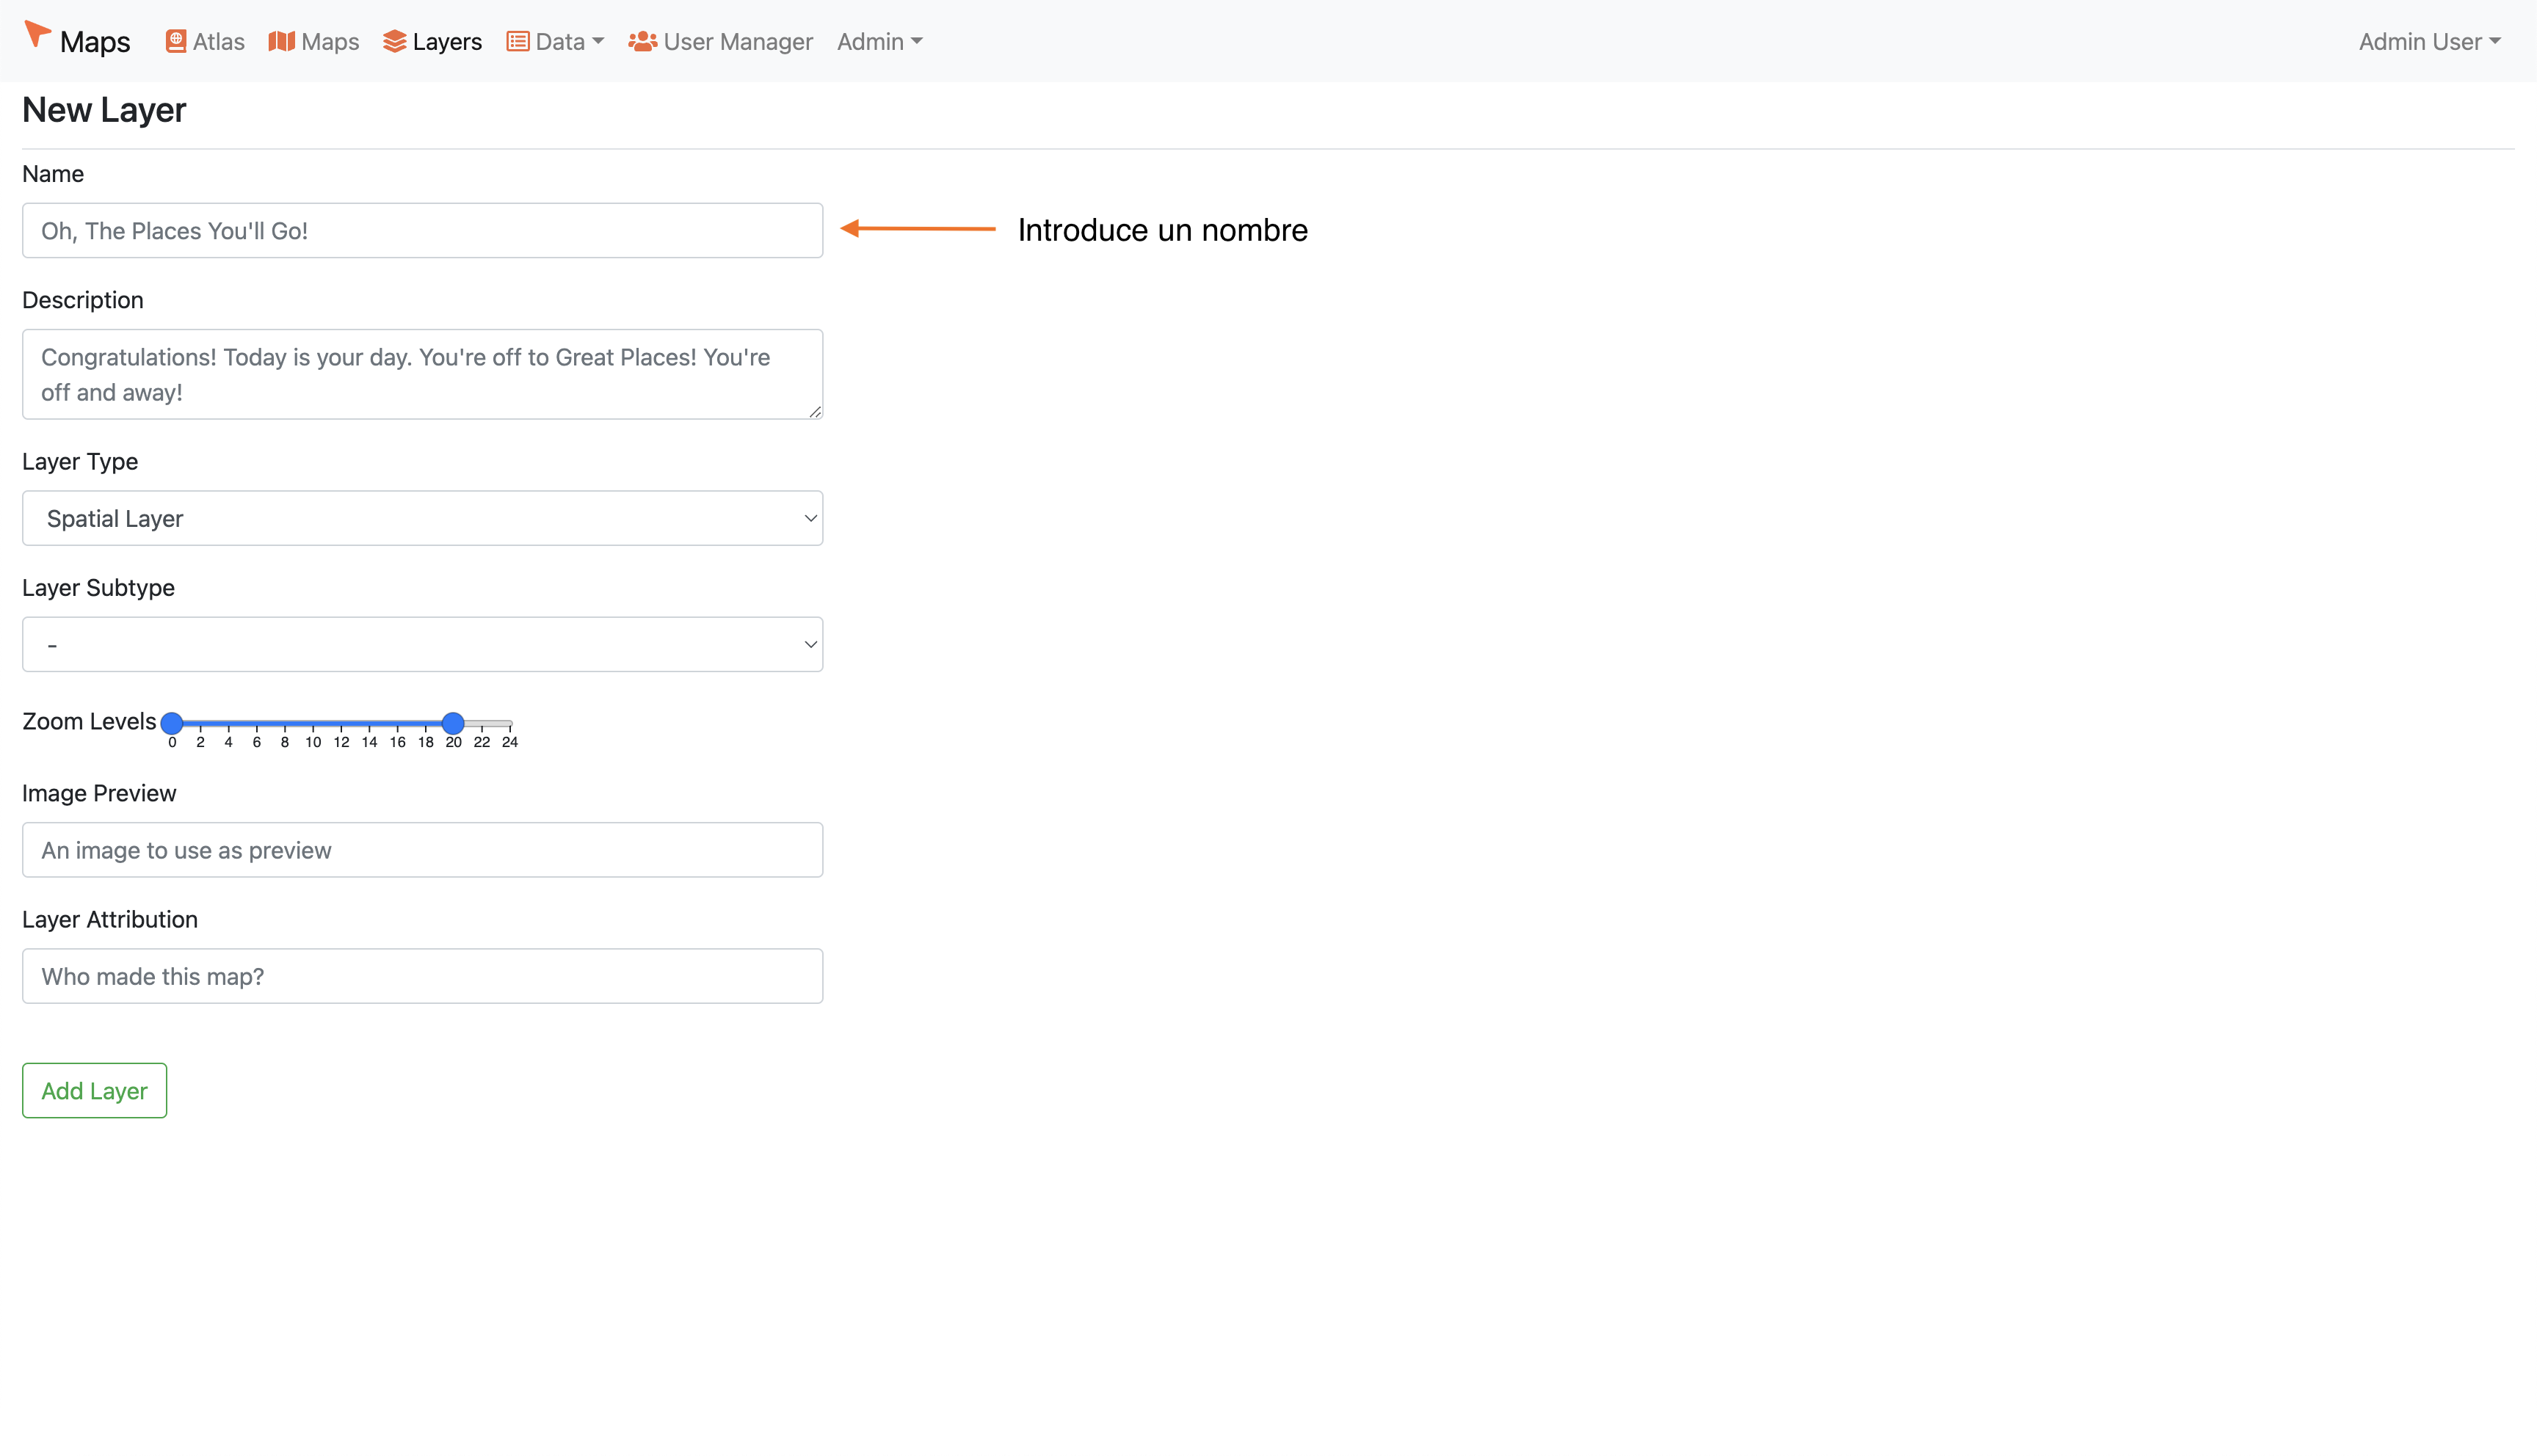Image resolution: width=2537 pixels, height=1456 pixels.
Task: Click the New Layer page heading
Action: click(104, 110)
